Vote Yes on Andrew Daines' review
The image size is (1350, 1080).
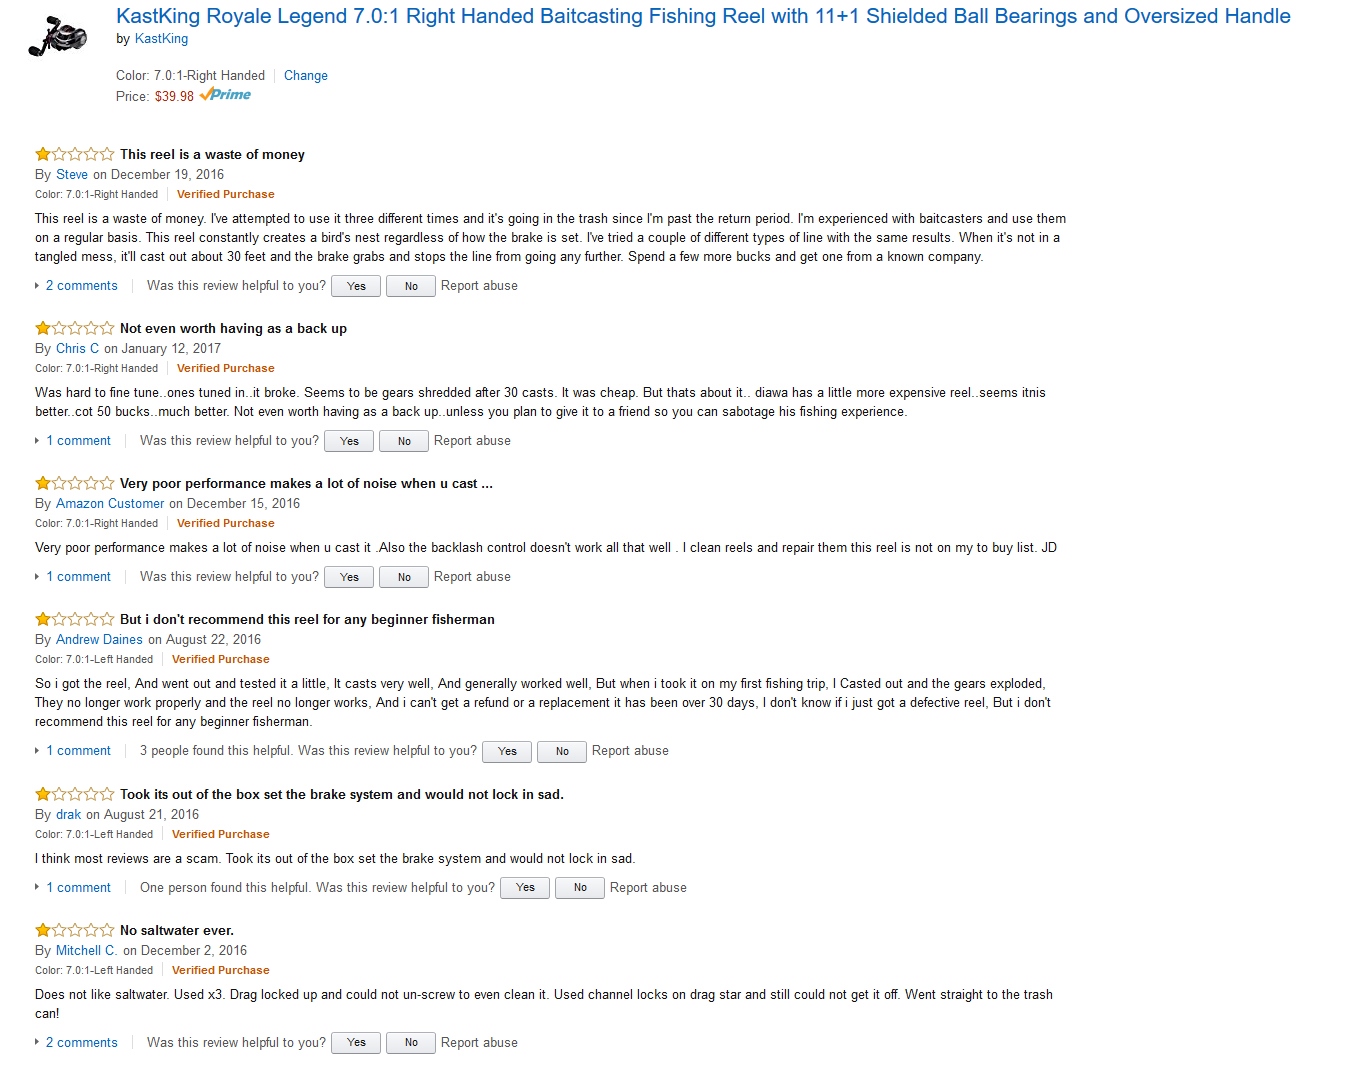point(507,751)
